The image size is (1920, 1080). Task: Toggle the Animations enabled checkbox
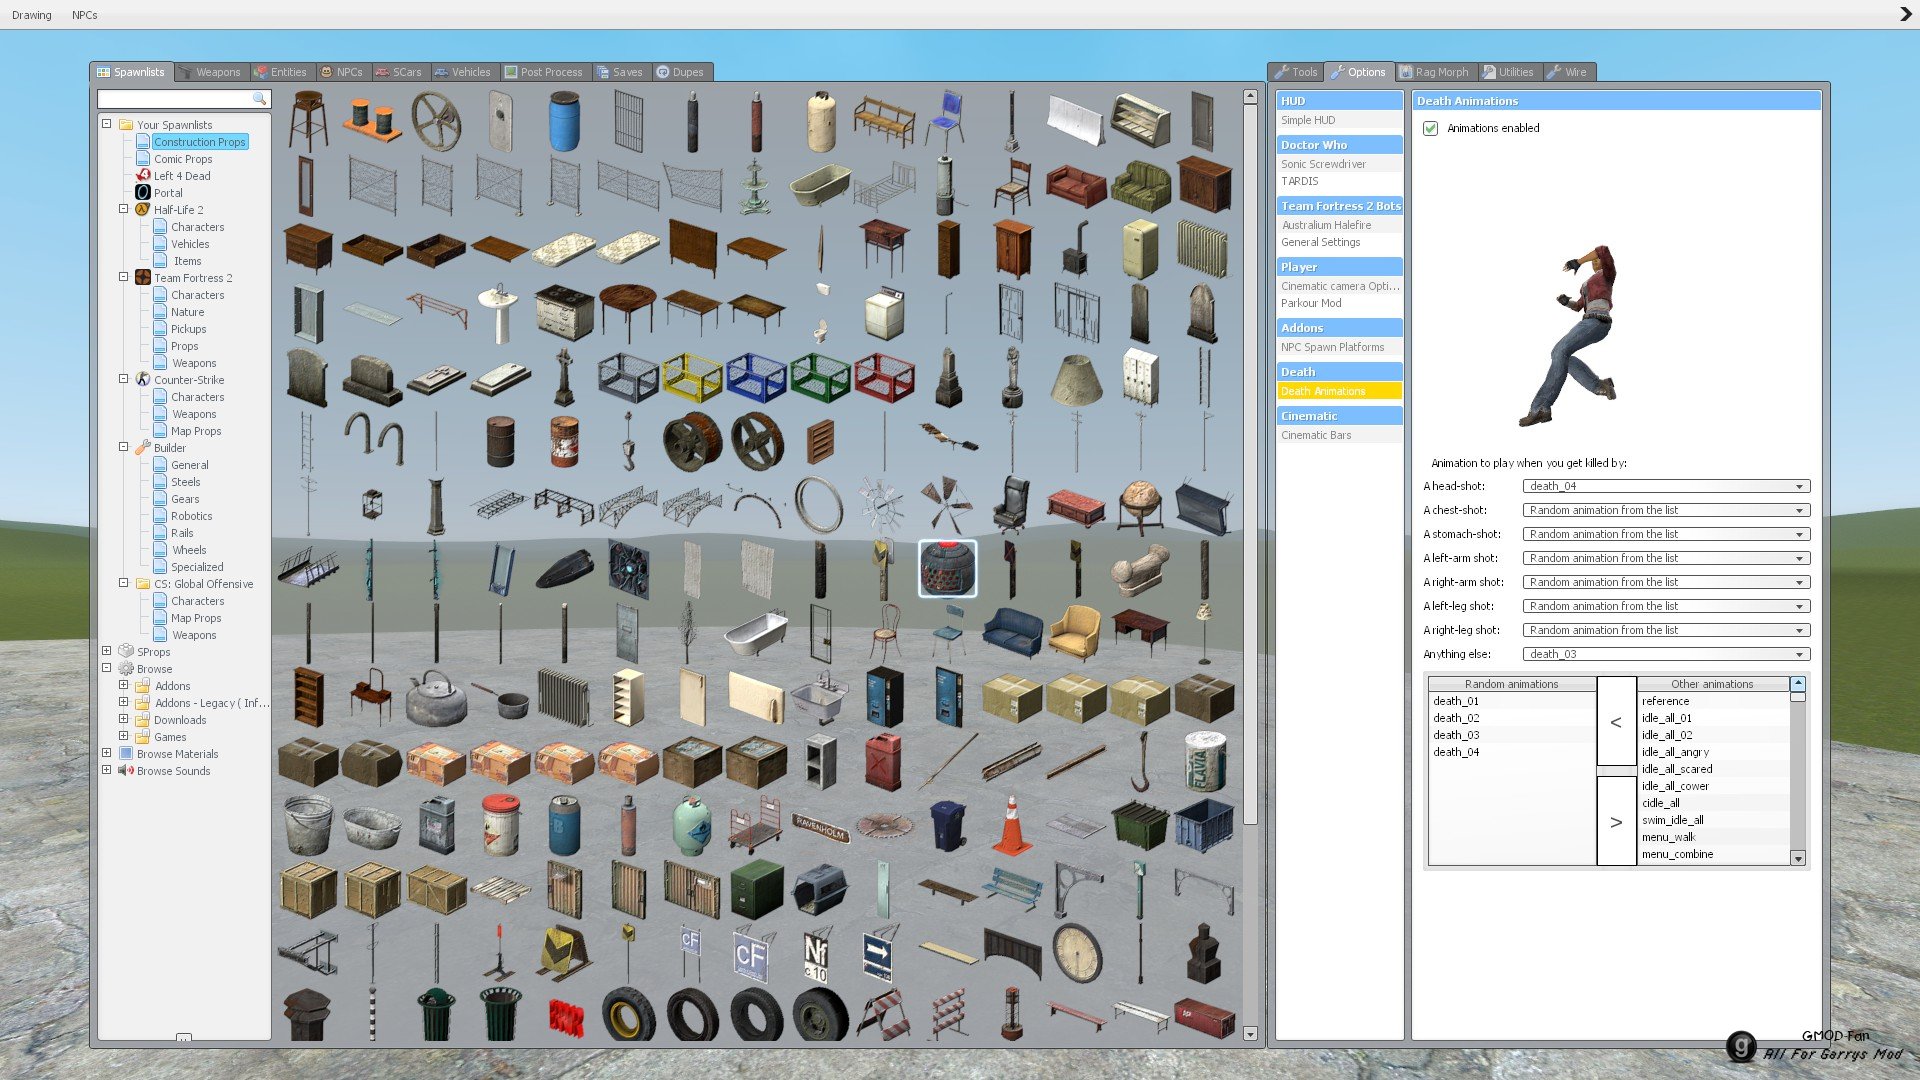coord(1431,128)
